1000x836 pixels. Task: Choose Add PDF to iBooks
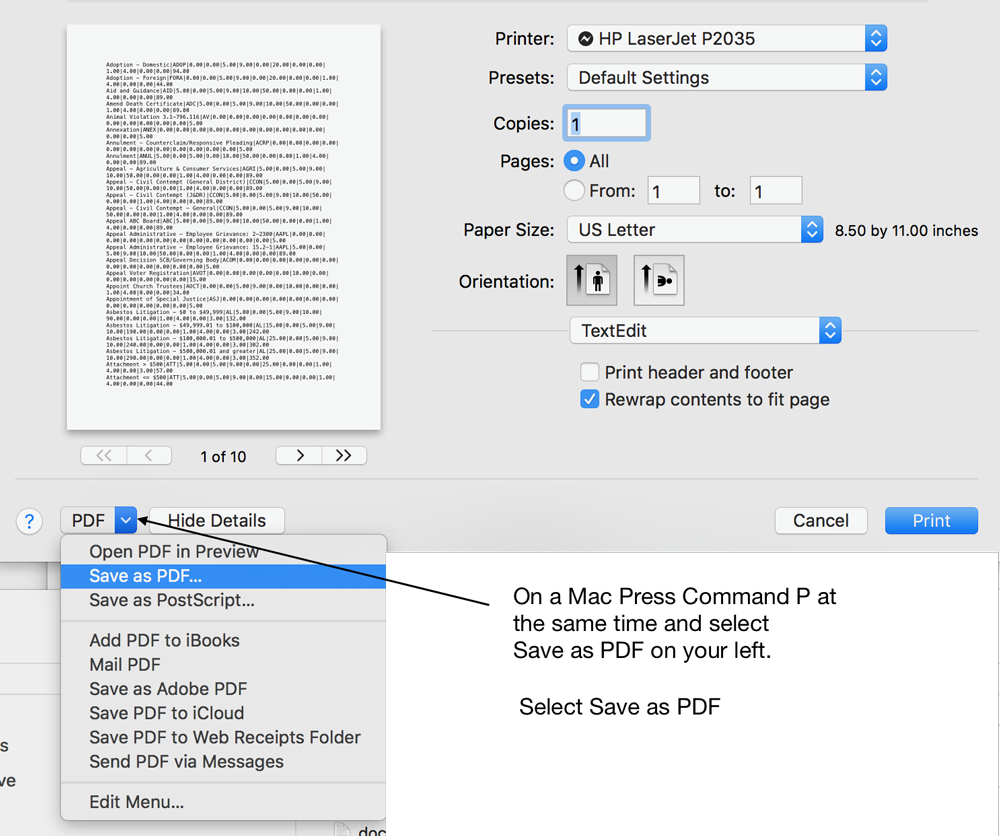pyautogui.click(x=223, y=640)
